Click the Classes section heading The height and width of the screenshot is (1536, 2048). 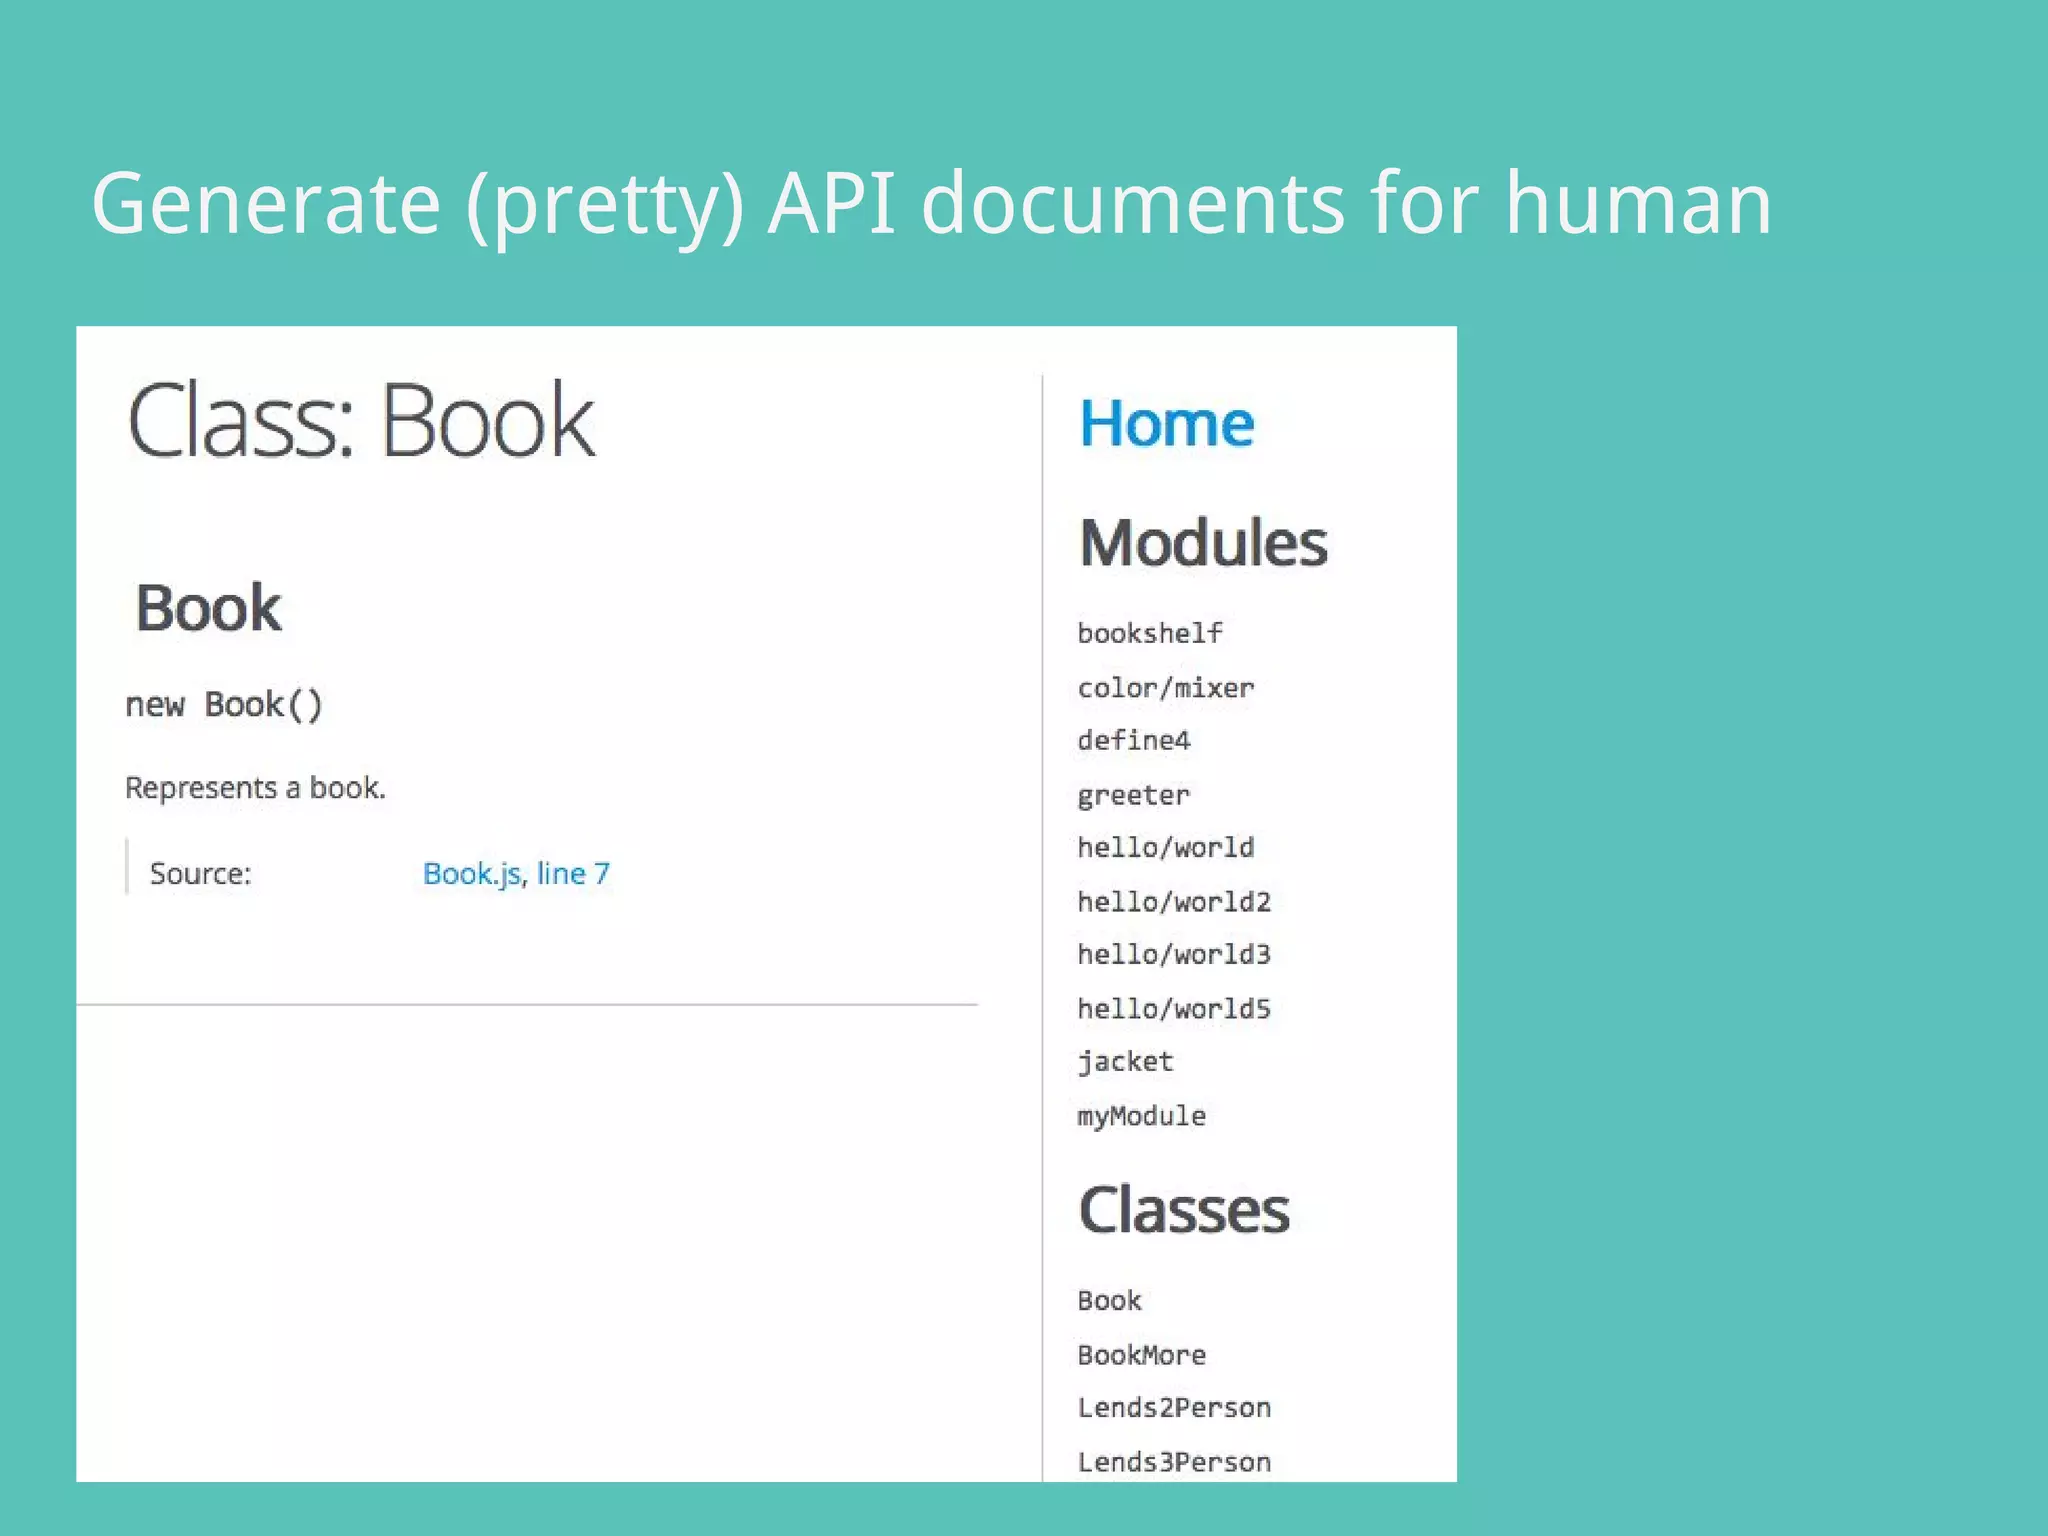[1184, 1210]
